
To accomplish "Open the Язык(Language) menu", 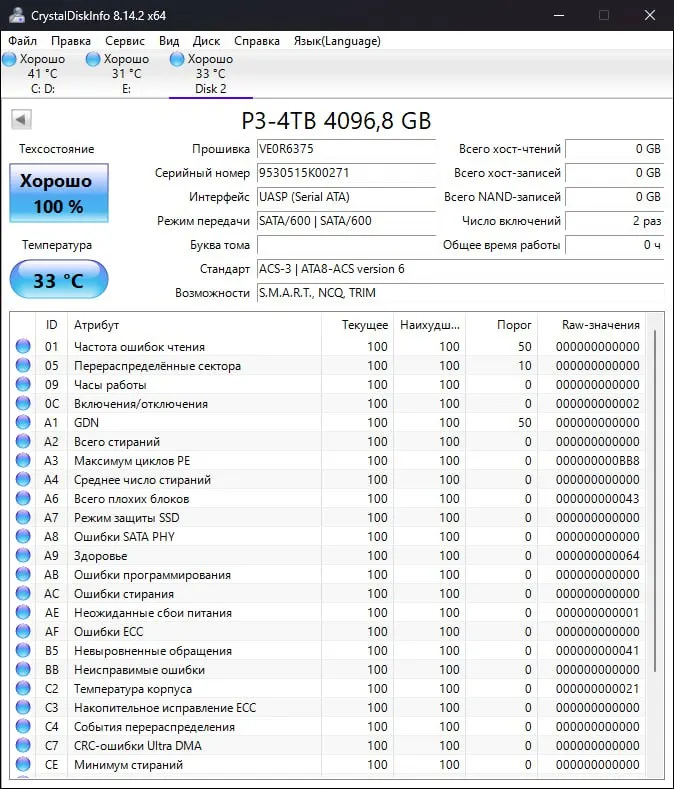I will pyautogui.click(x=337, y=41).
